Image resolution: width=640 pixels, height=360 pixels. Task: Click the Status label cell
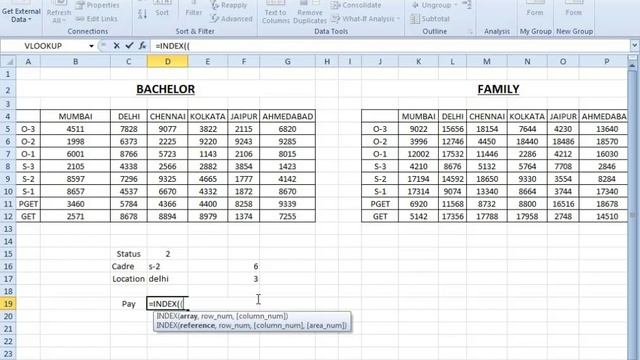click(x=129, y=254)
